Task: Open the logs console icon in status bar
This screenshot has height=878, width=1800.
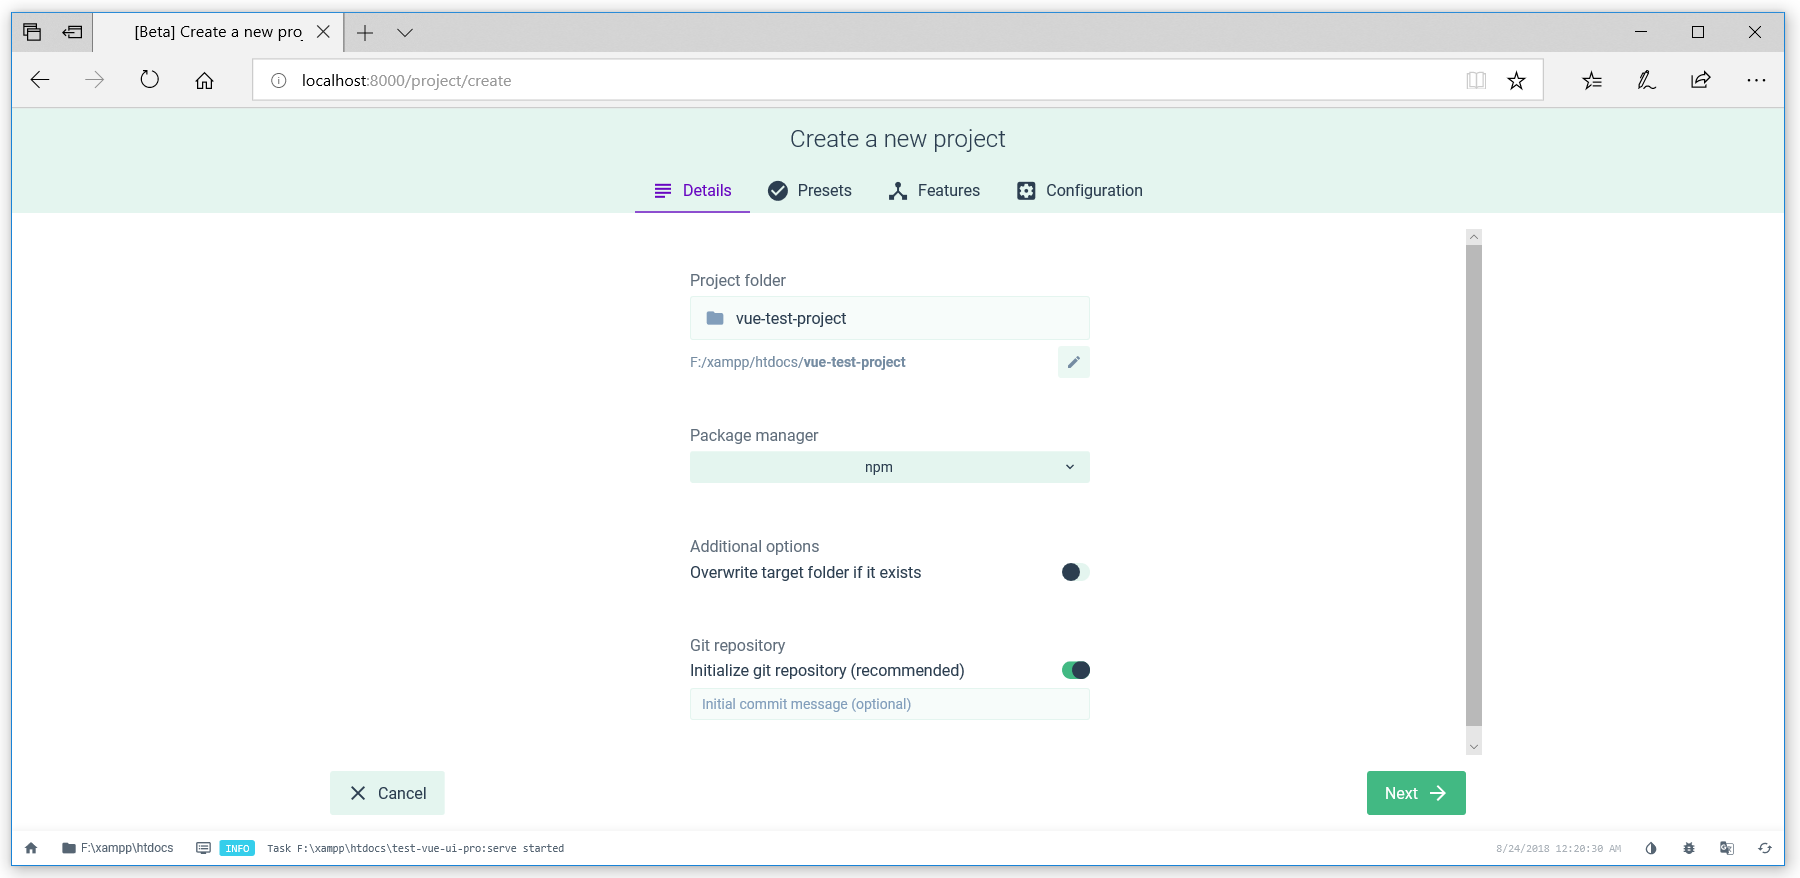Action: (203, 848)
